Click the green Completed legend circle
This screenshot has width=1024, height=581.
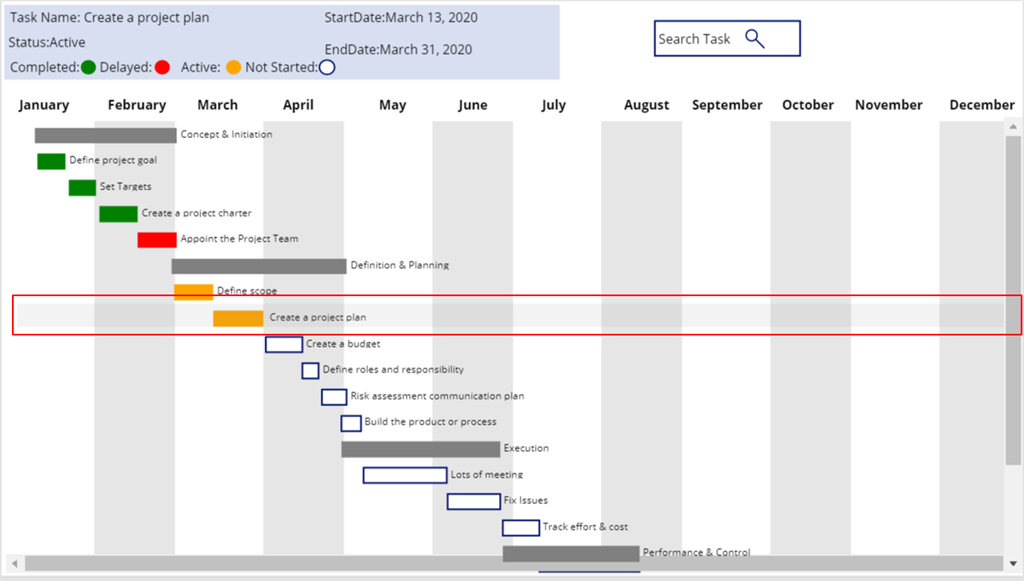tap(88, 67)
